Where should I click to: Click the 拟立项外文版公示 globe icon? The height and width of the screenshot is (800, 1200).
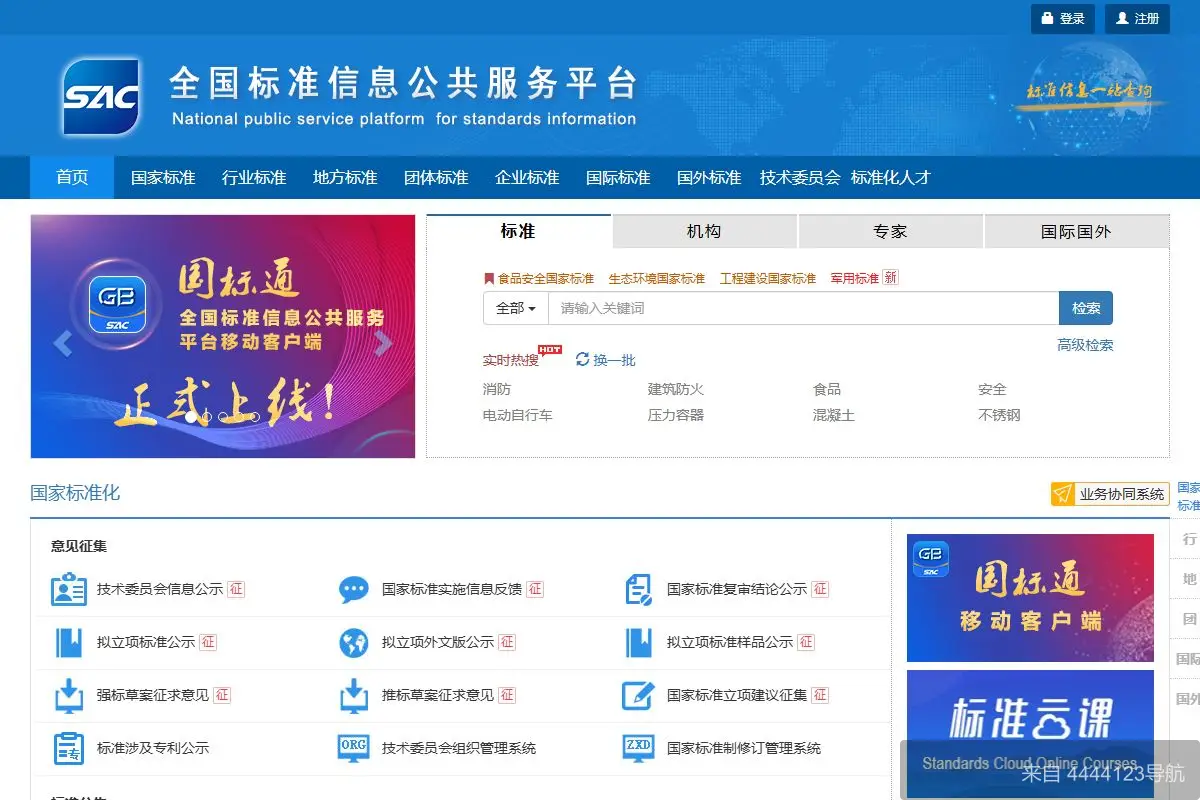353,643
